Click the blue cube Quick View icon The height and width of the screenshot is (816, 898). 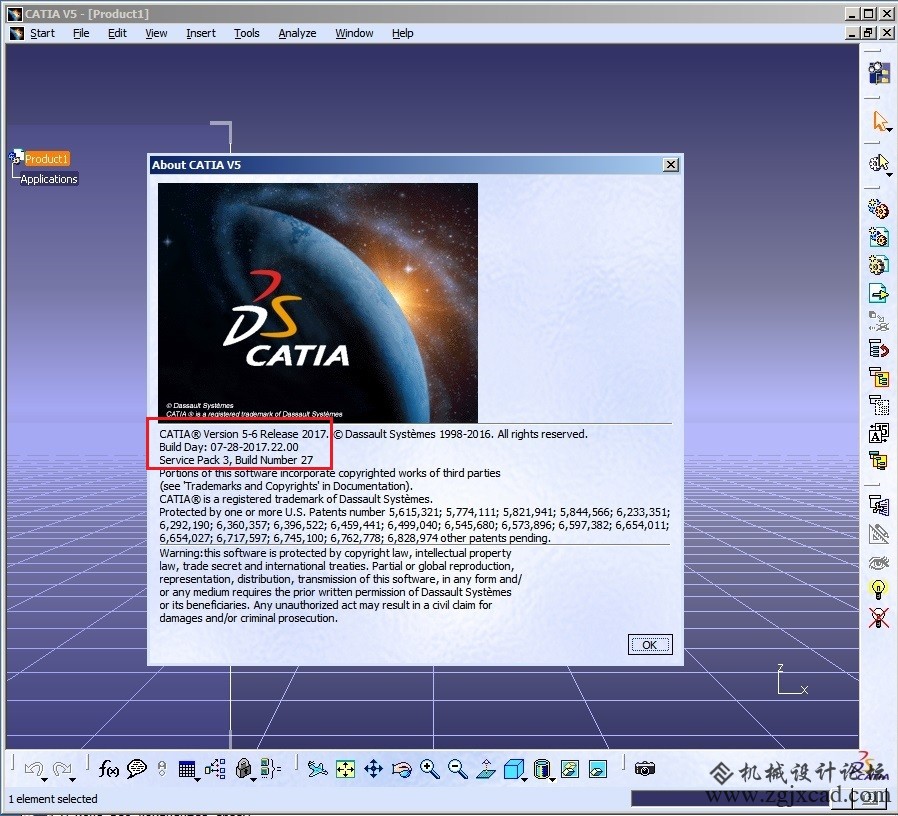[x=513, y=768]
